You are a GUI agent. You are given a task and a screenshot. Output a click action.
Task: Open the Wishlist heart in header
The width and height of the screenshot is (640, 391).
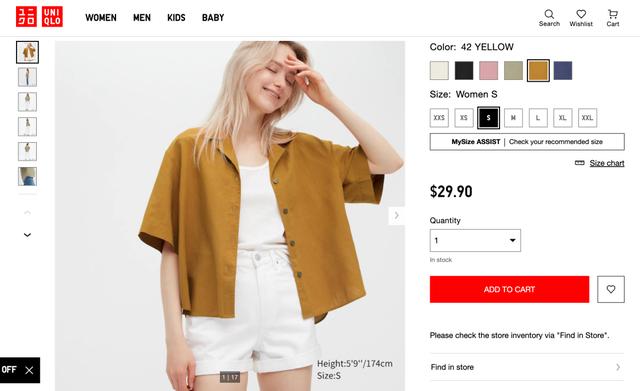point(581,18)
